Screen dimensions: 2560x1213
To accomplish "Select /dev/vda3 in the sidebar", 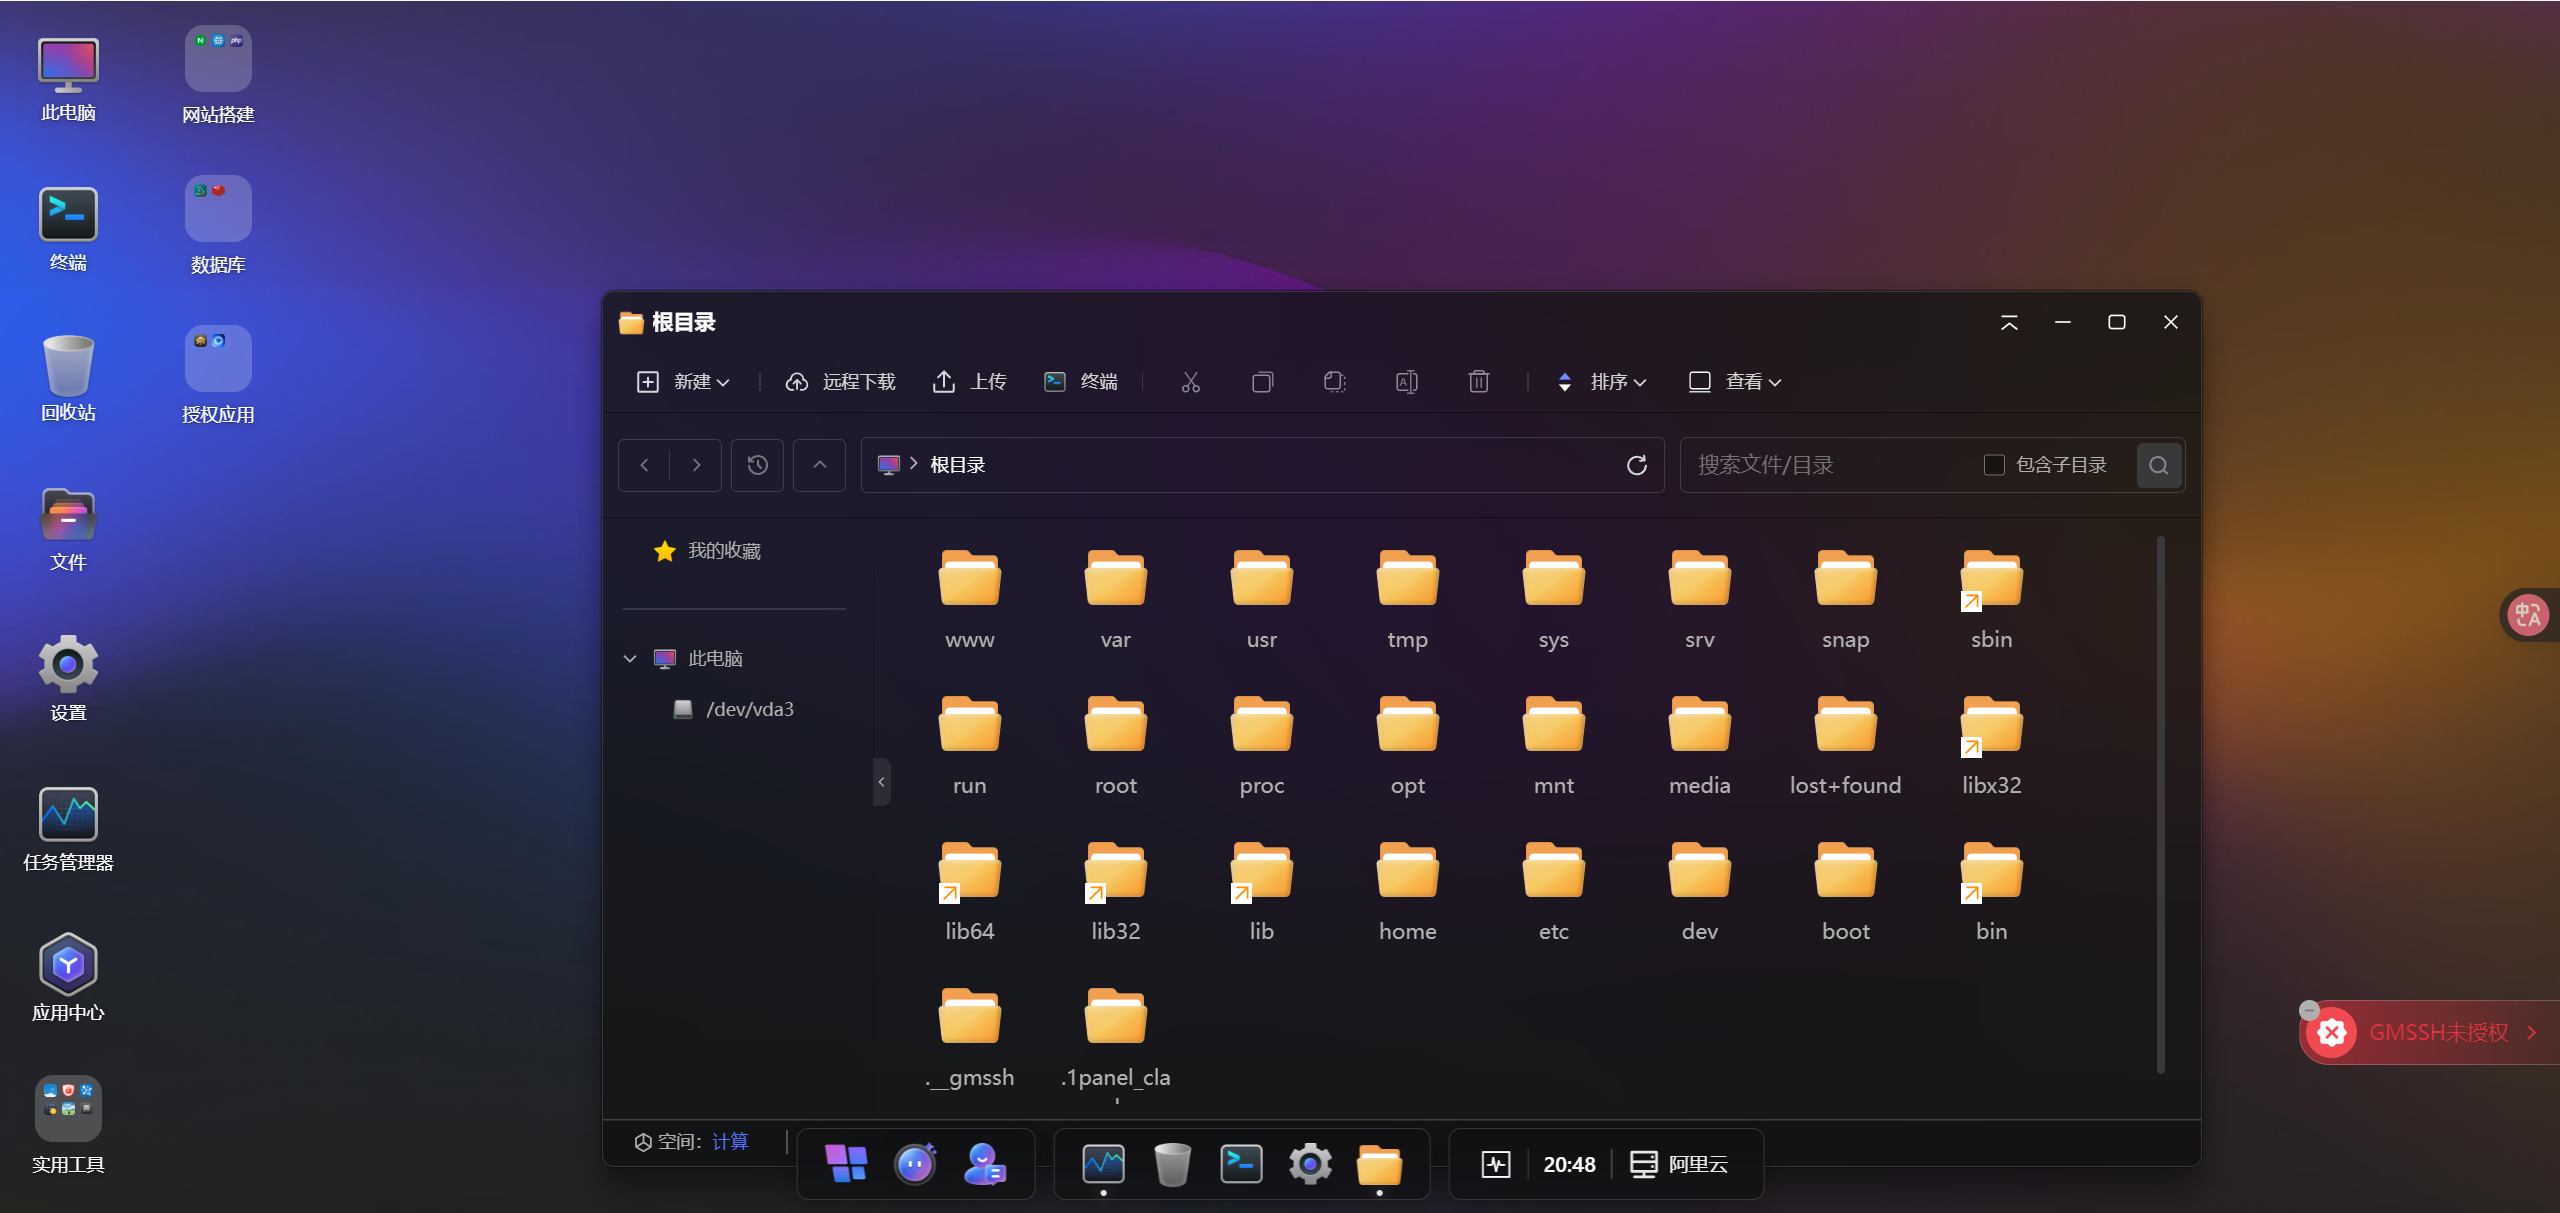I will (749, 710).
